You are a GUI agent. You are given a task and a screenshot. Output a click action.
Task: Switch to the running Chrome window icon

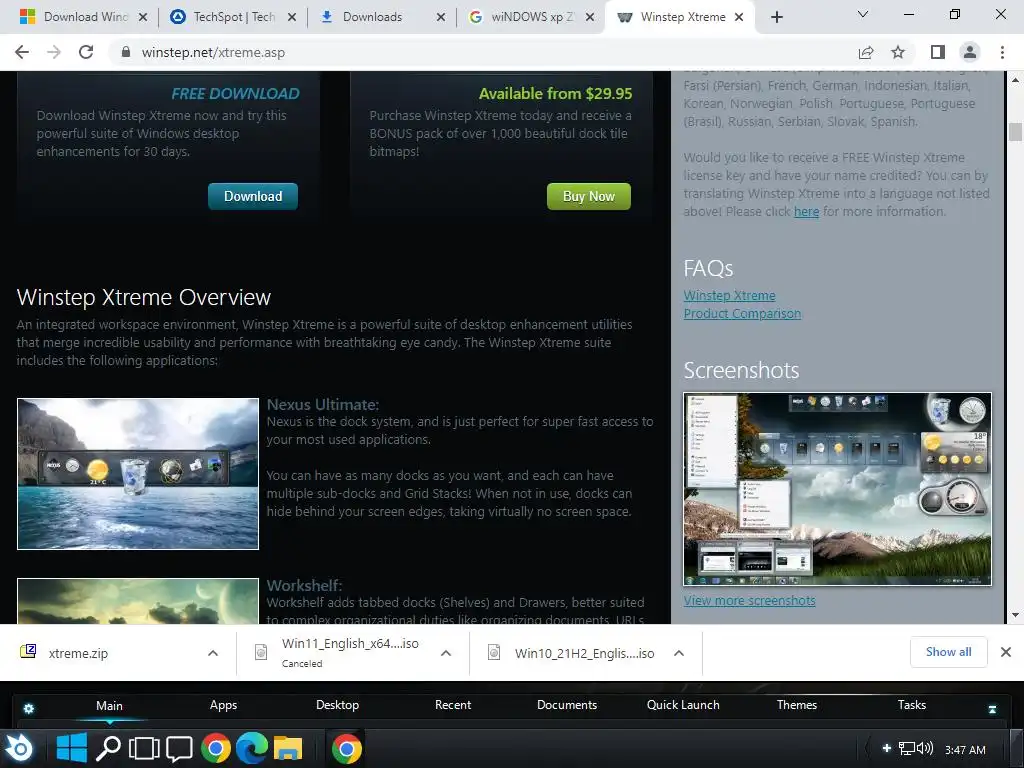tap(347, 748)
